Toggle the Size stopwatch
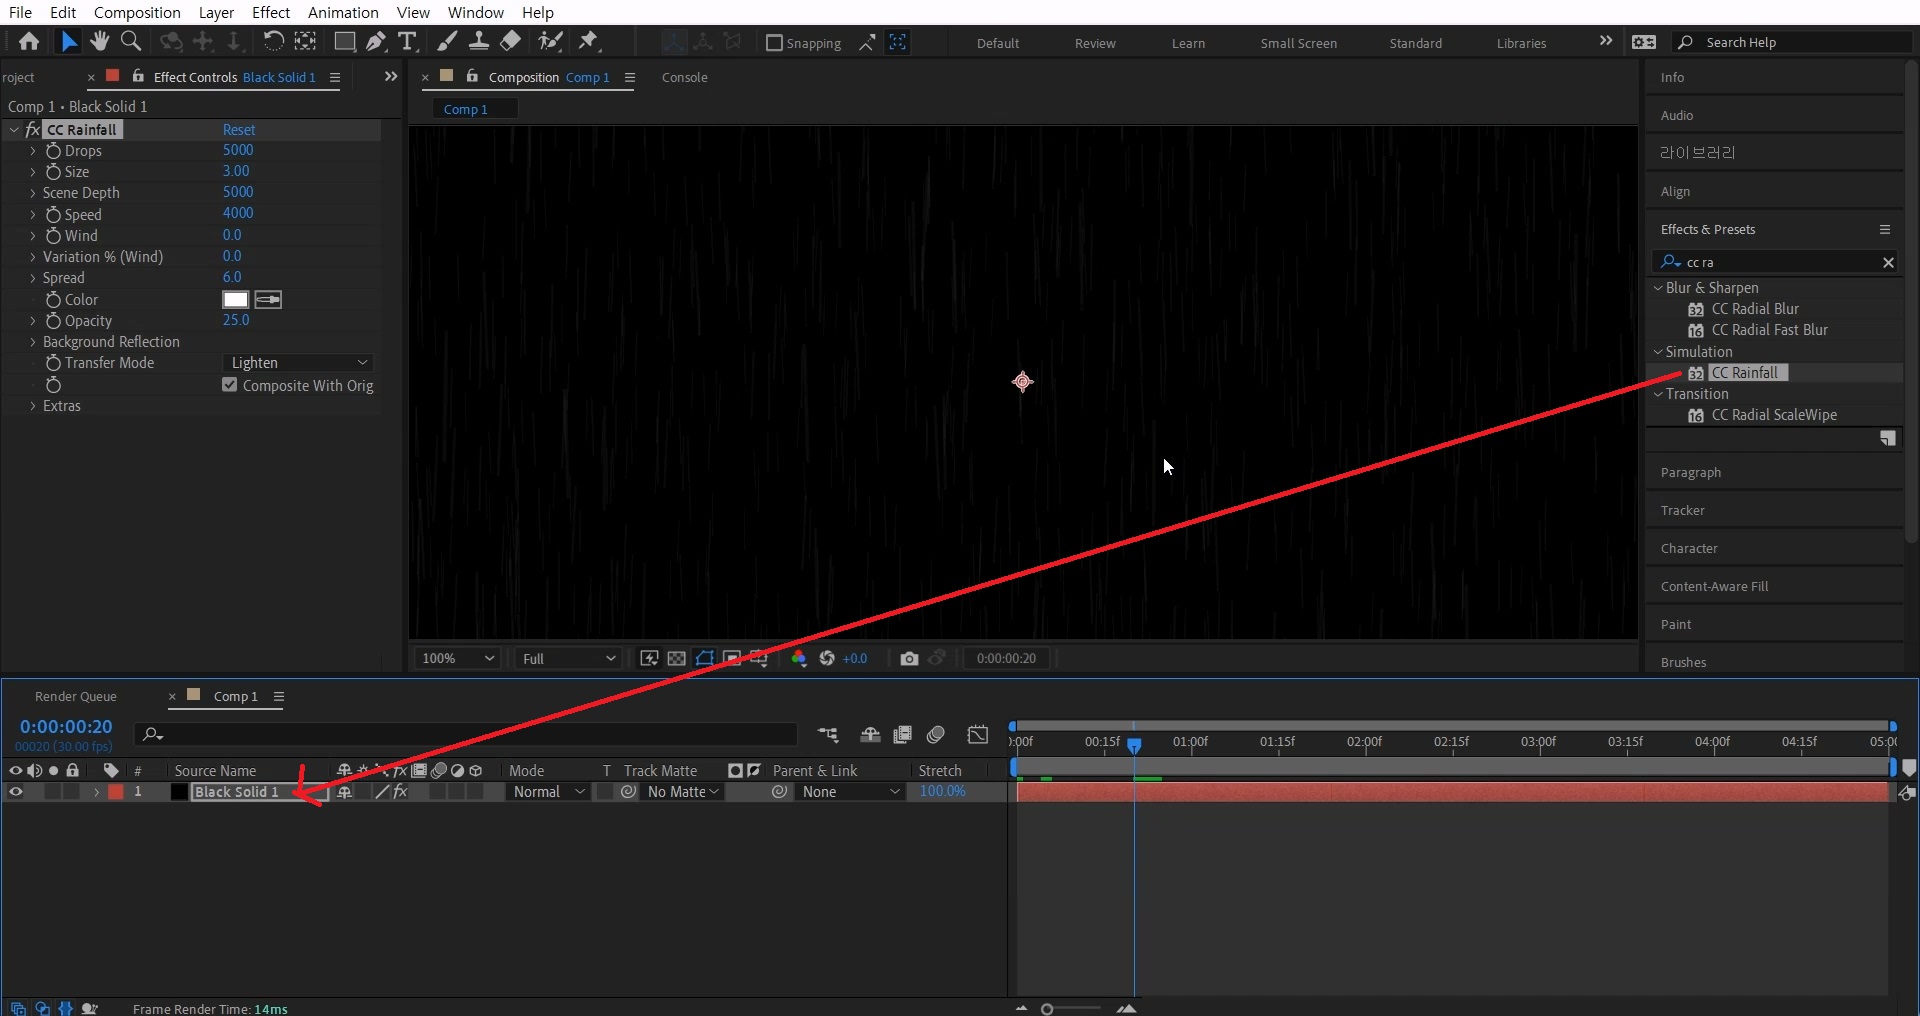Screen dimensions: 1920x1016 pyautogui.click(x=53, y=172)
